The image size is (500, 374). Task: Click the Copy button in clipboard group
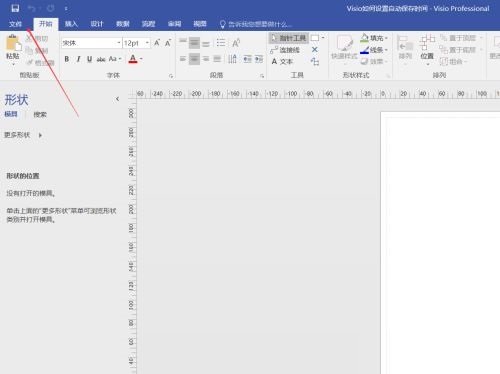pyautogui.click(x=37, y=50)
